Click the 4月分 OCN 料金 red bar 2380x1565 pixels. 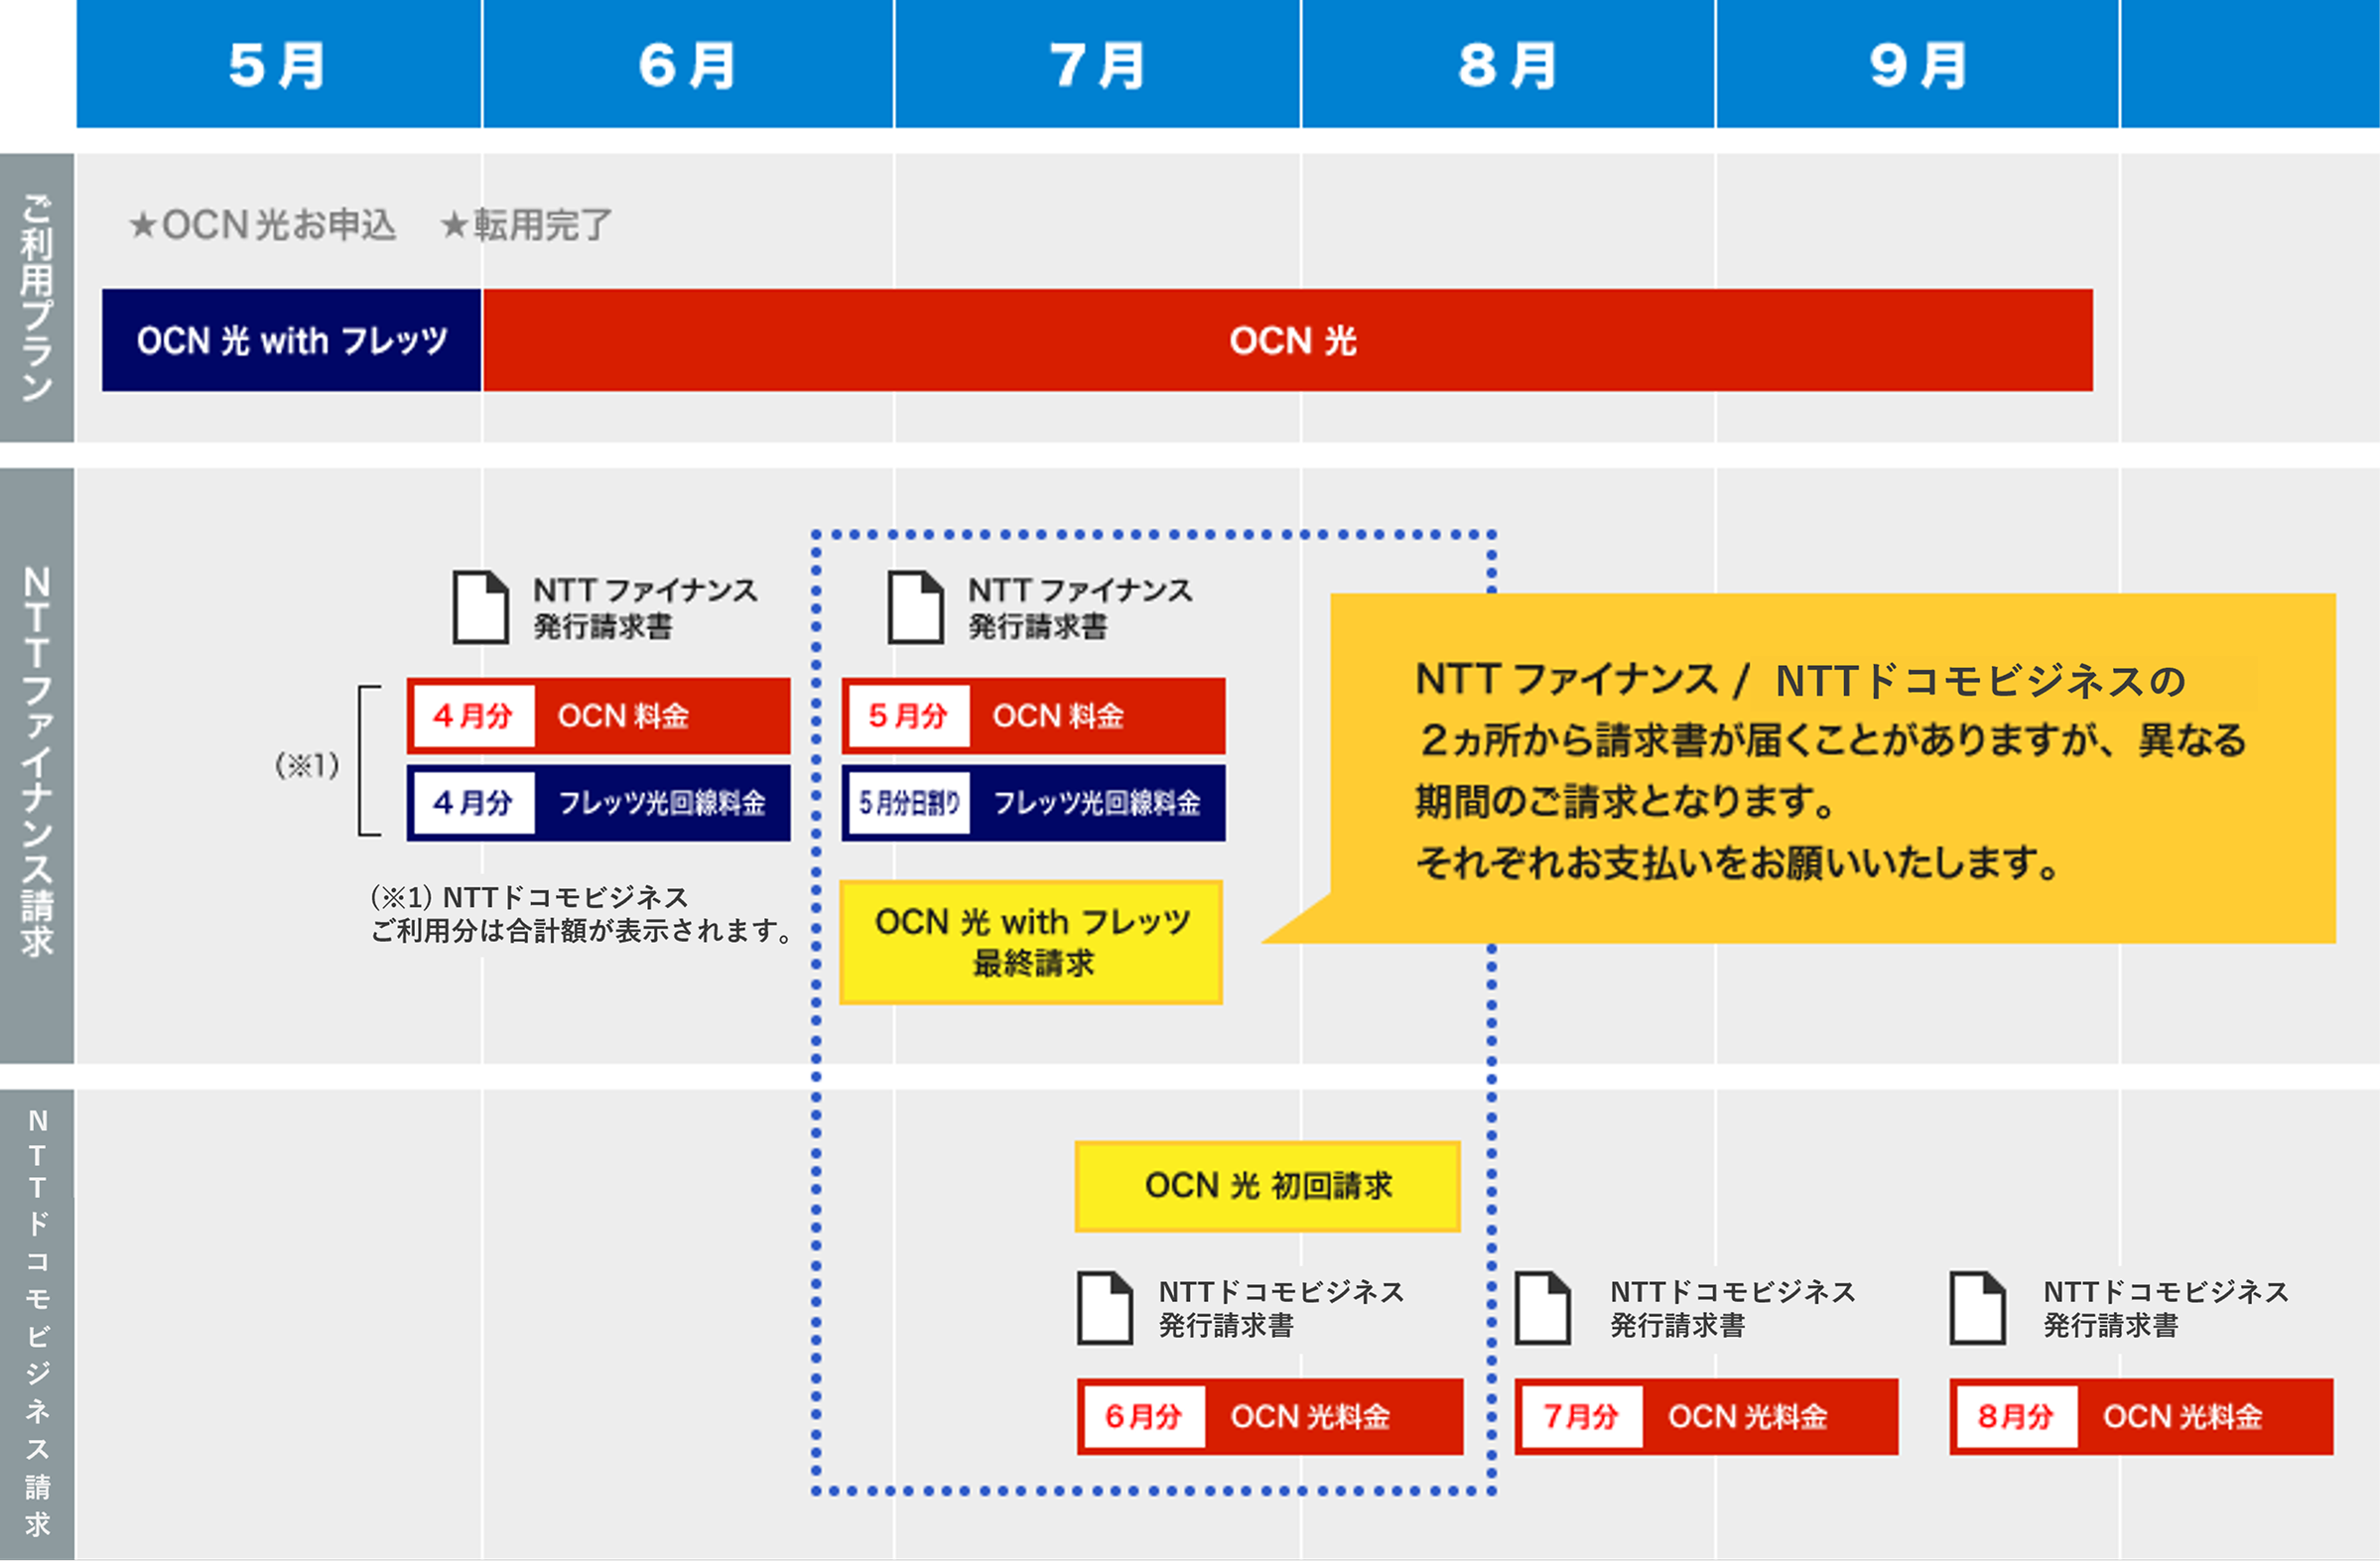[x=598, y=716]
